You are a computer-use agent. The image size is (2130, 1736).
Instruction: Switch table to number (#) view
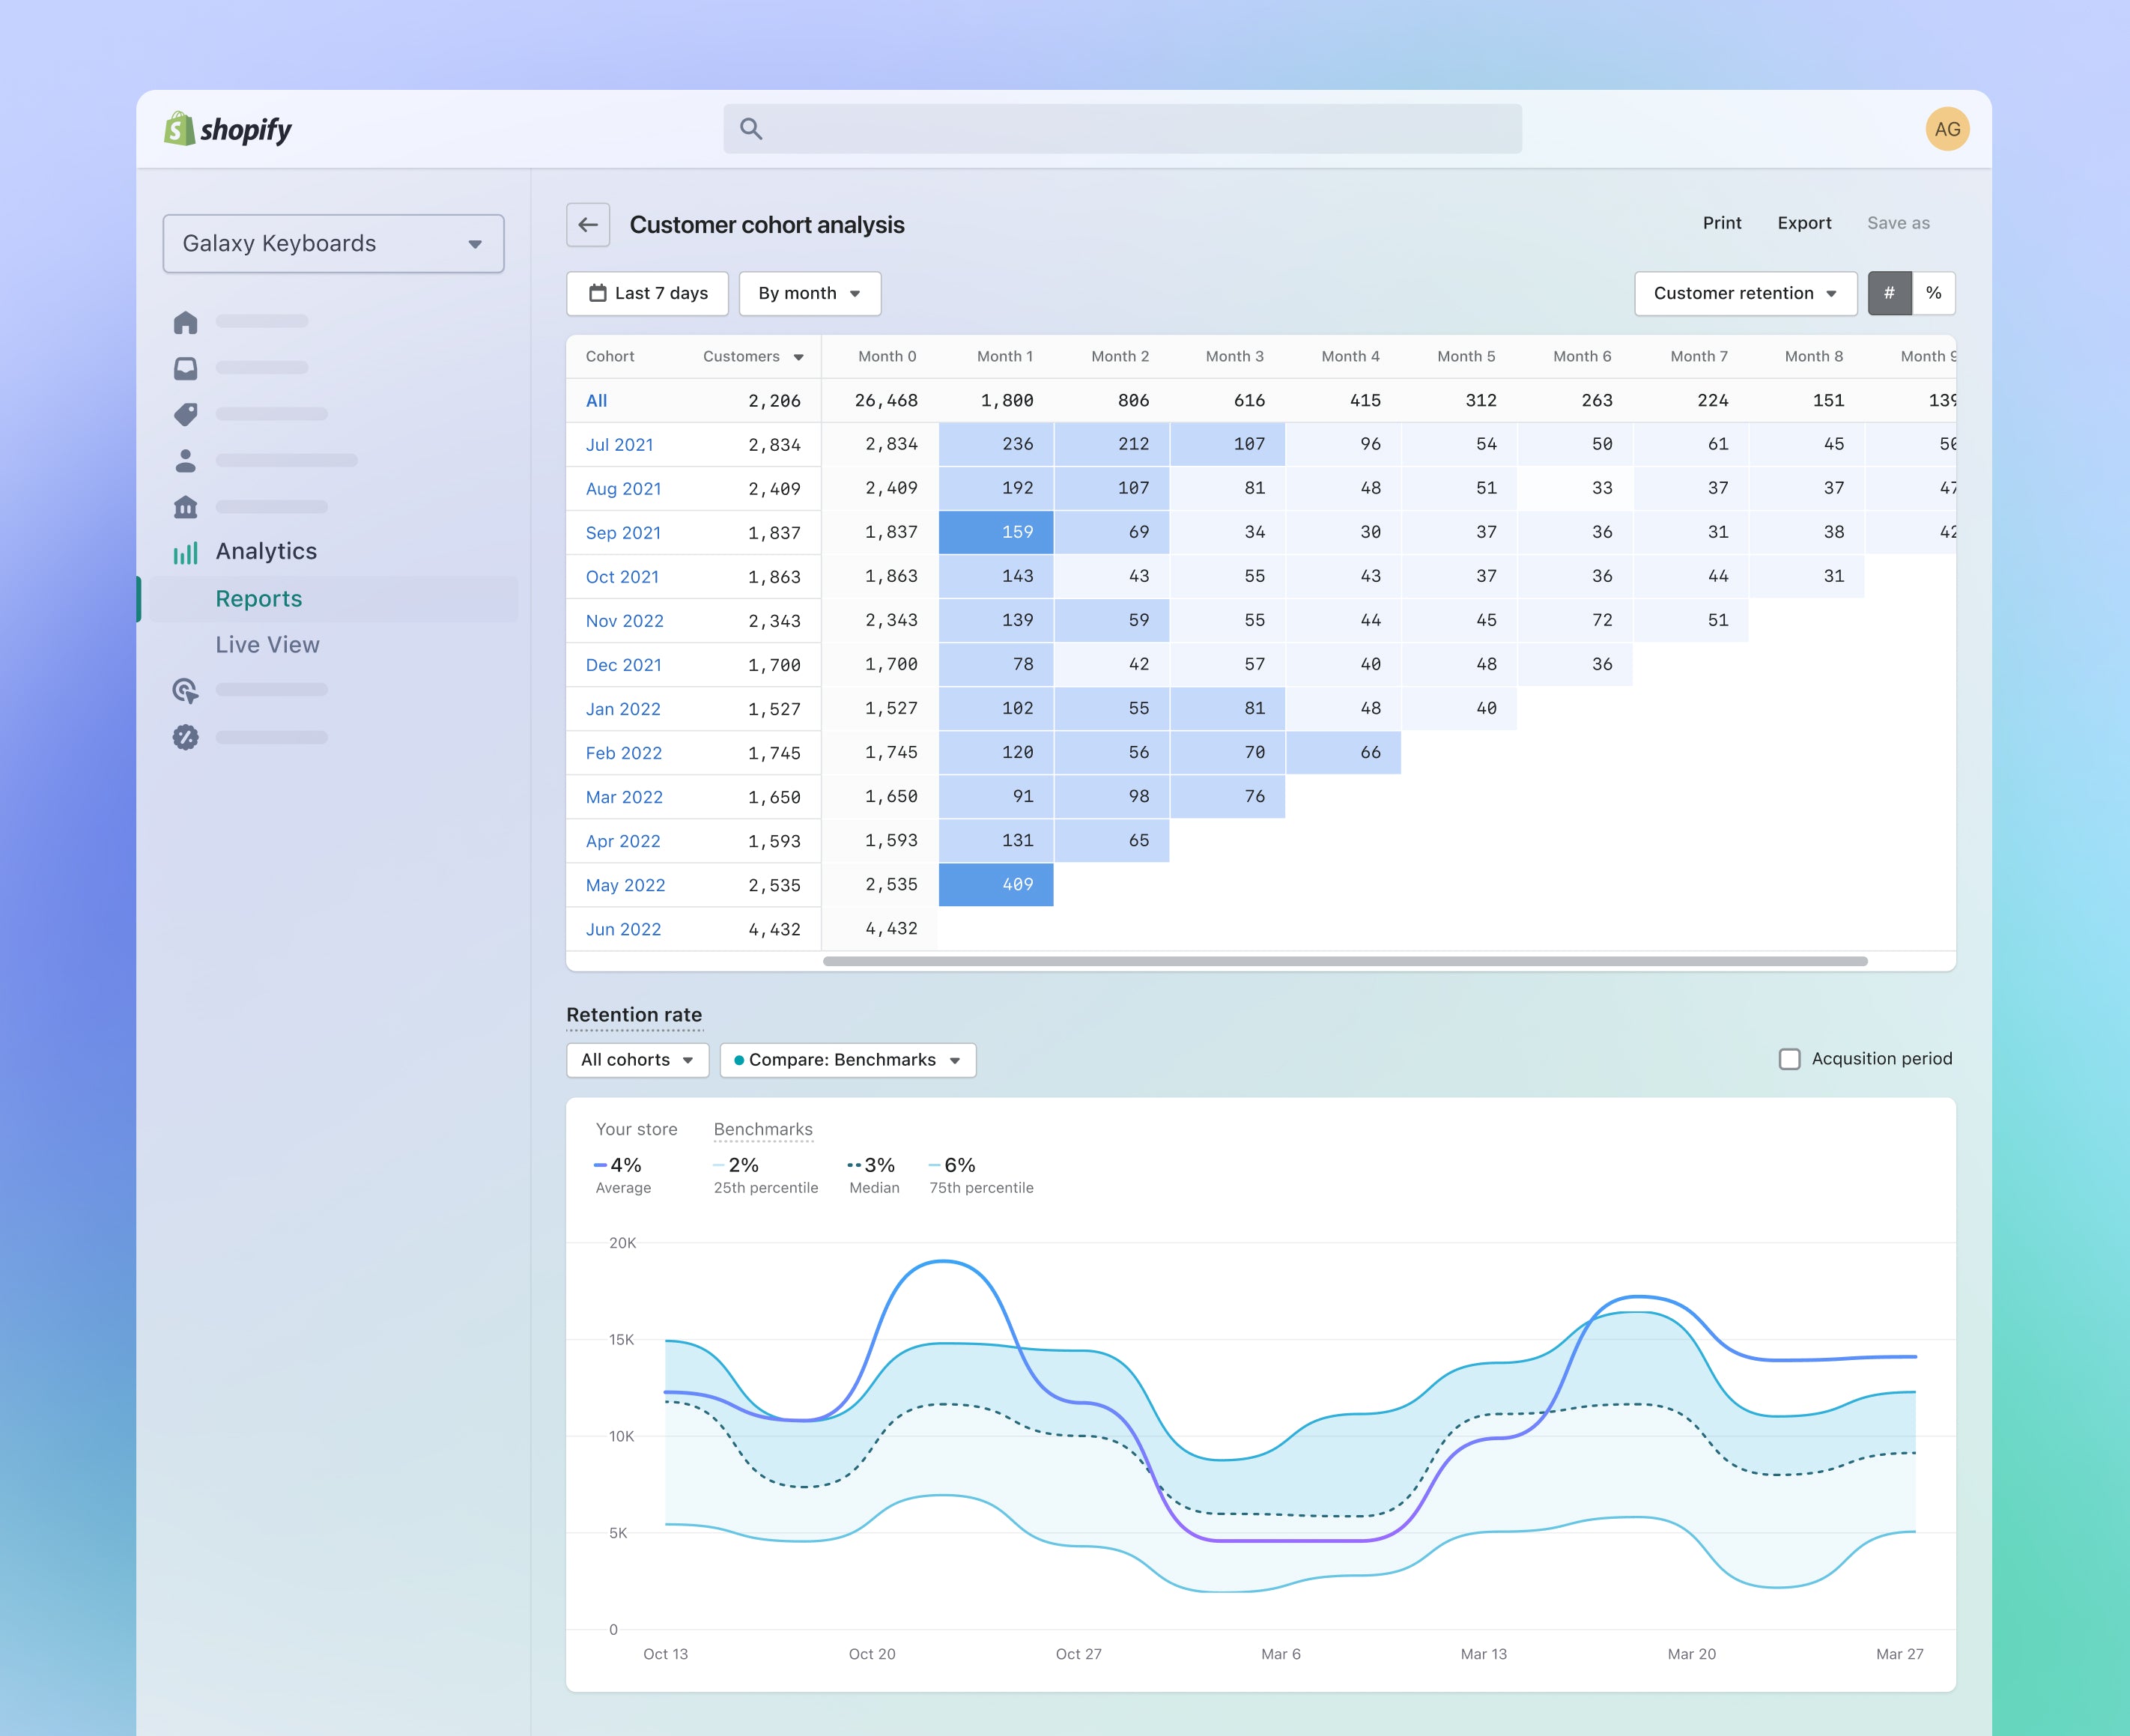click(1889, 293)
